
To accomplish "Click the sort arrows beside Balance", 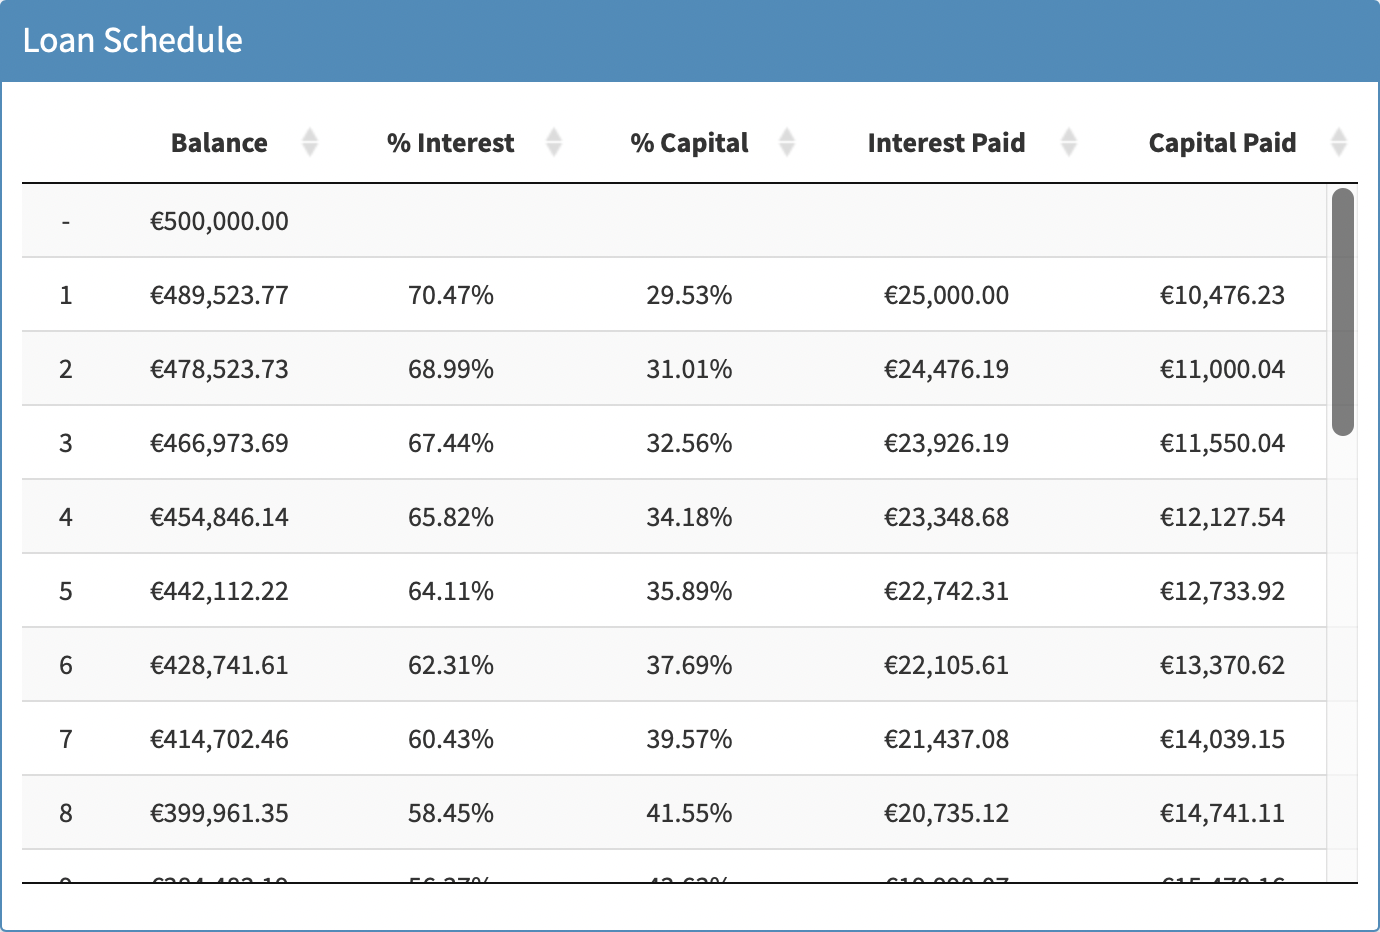I will pos(310,143).
